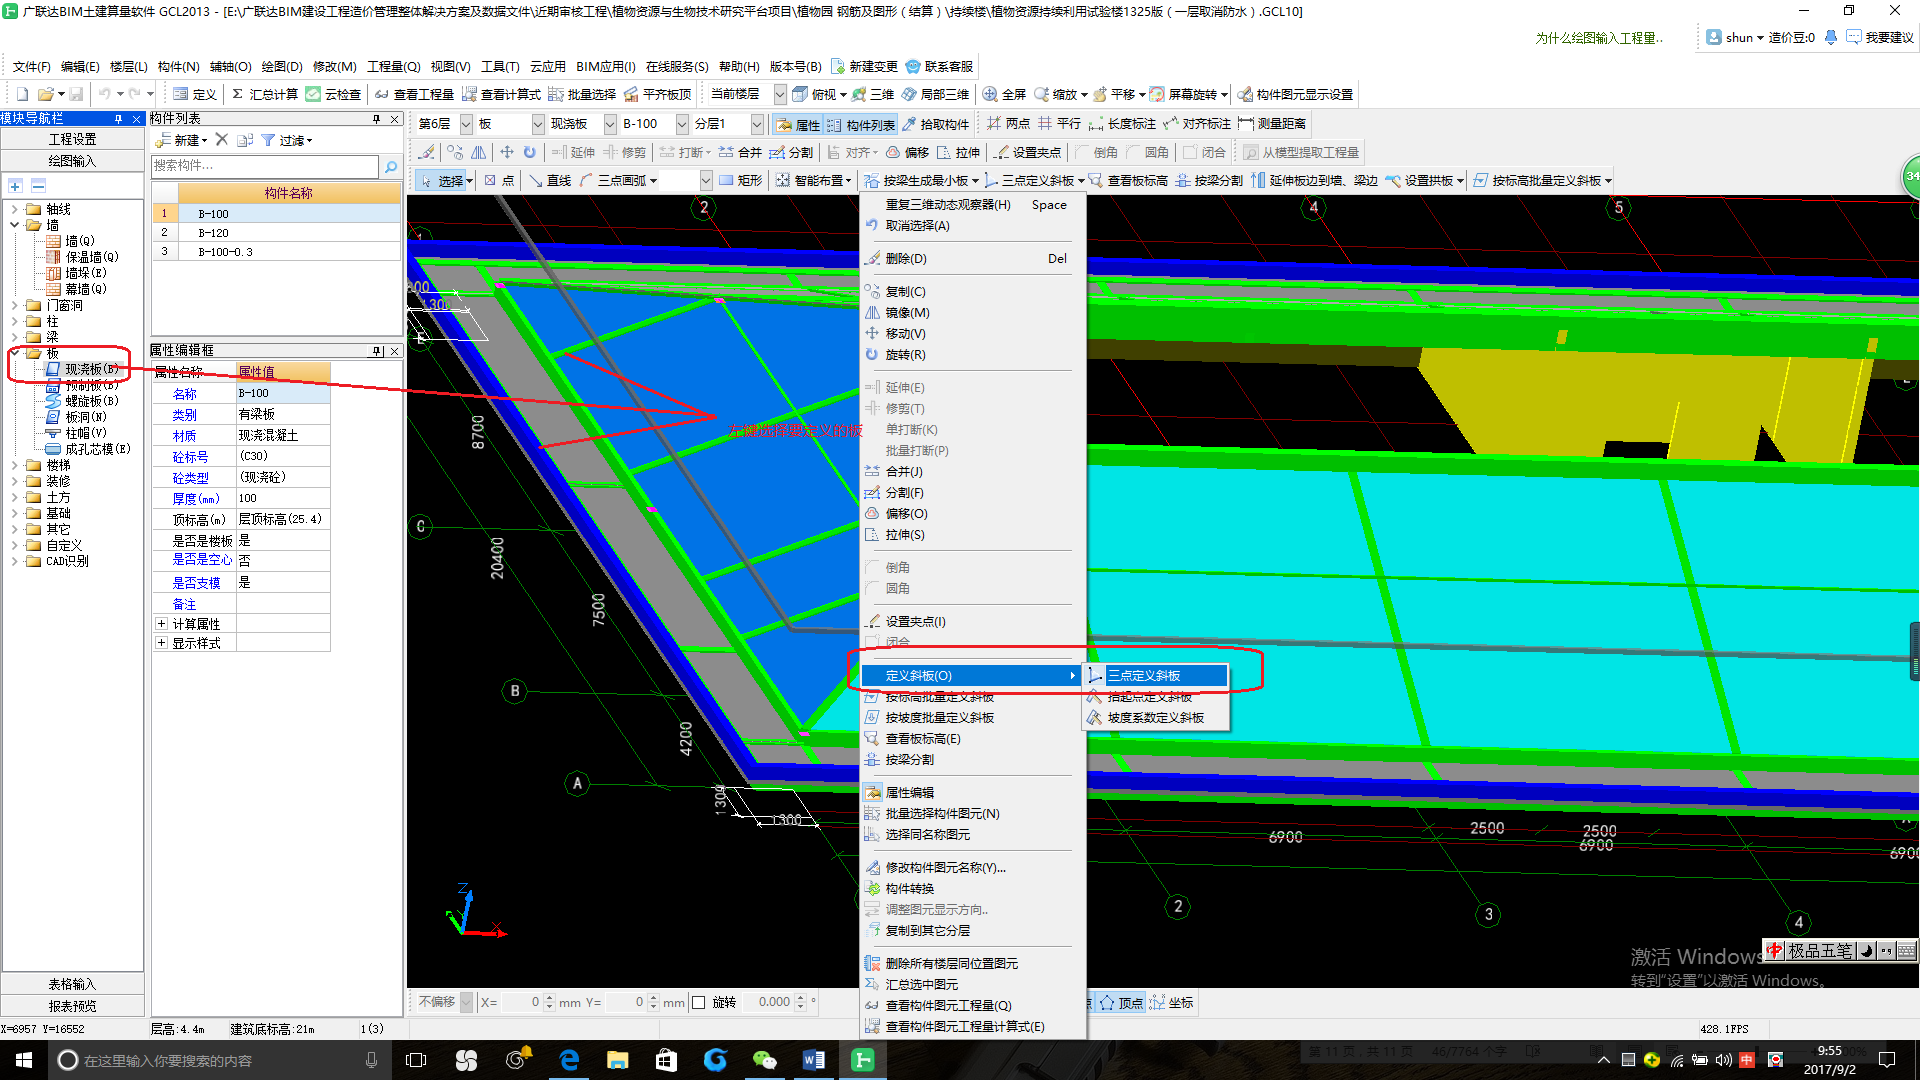Select 偏移 offset tool in toolbar
Image resolution: width=1920 pixels, height=1080 pixels.
[907, 152]
